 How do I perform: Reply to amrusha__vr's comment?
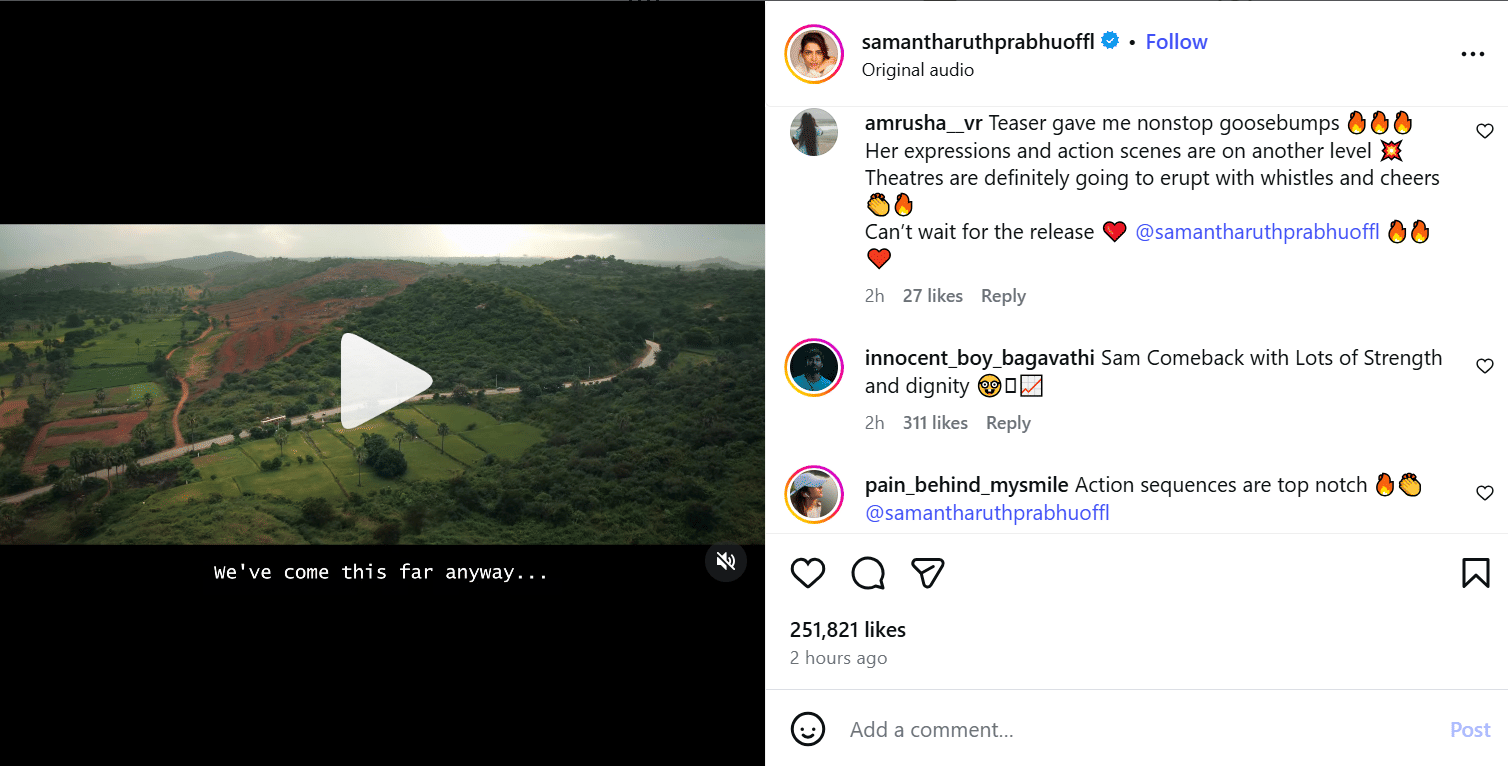coord(1003,296)
